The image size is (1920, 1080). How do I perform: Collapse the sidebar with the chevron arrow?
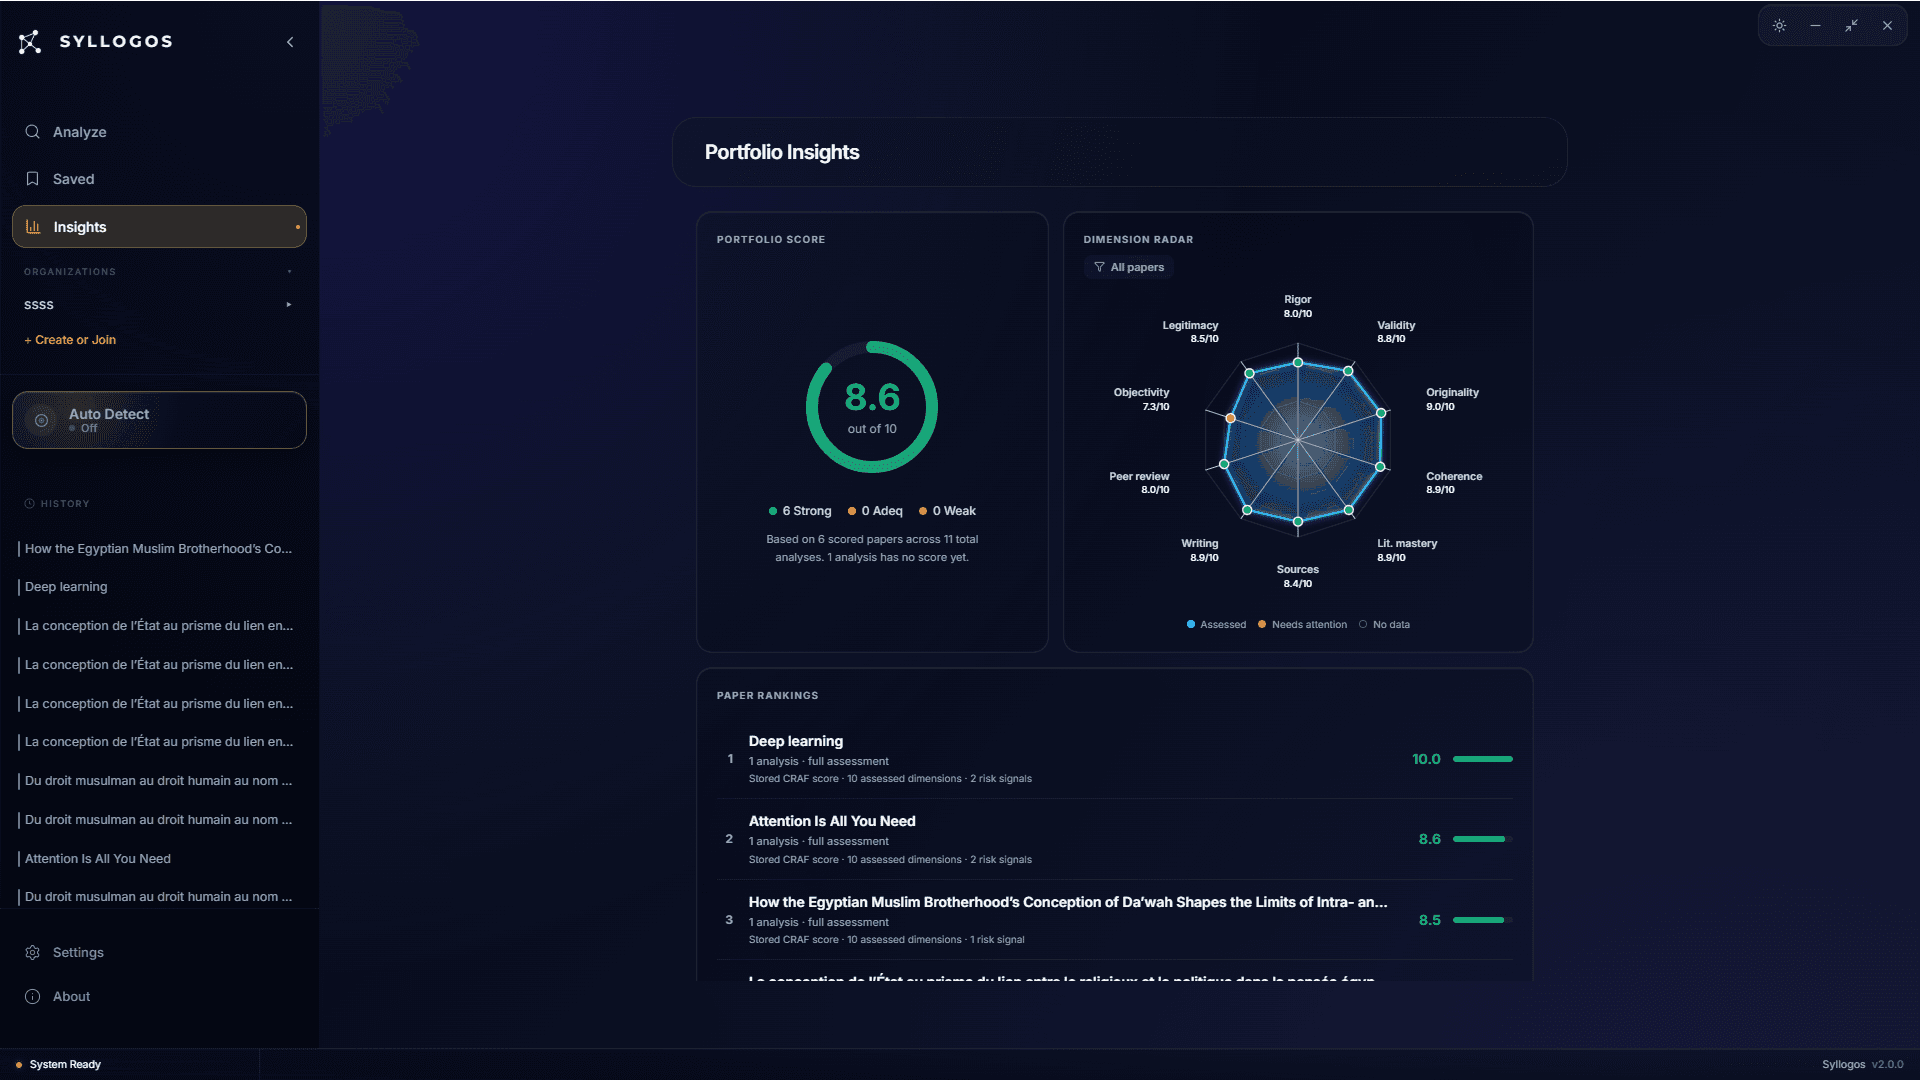click(x=290, y=42)
